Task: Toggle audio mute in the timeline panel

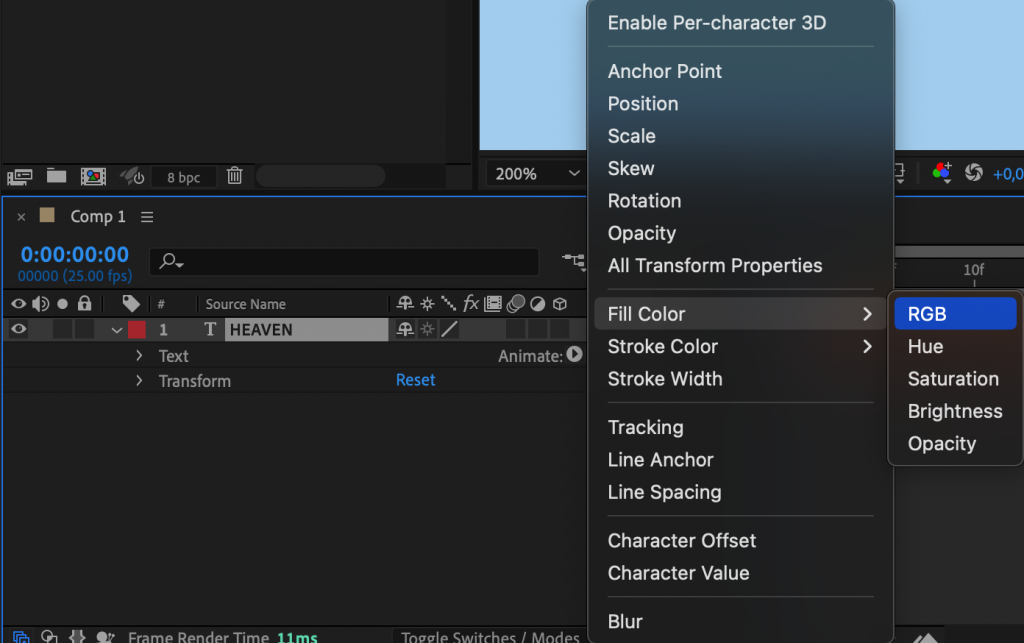Action: [x=39, y=303]
